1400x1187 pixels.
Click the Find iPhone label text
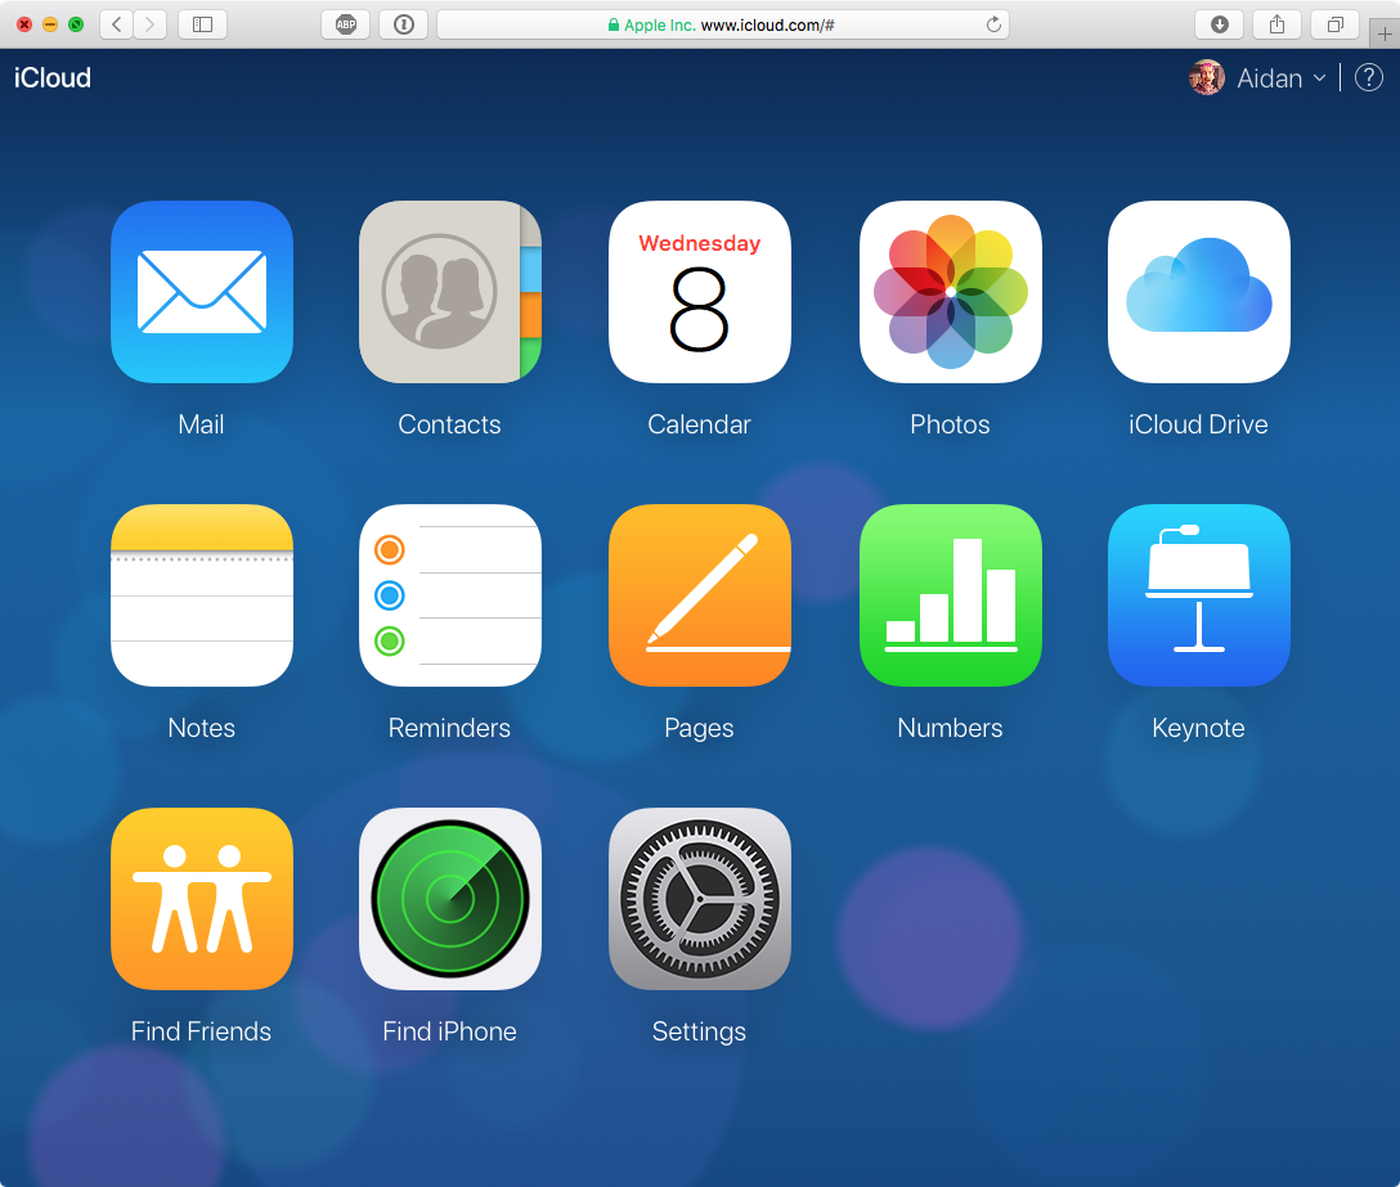449,1031
